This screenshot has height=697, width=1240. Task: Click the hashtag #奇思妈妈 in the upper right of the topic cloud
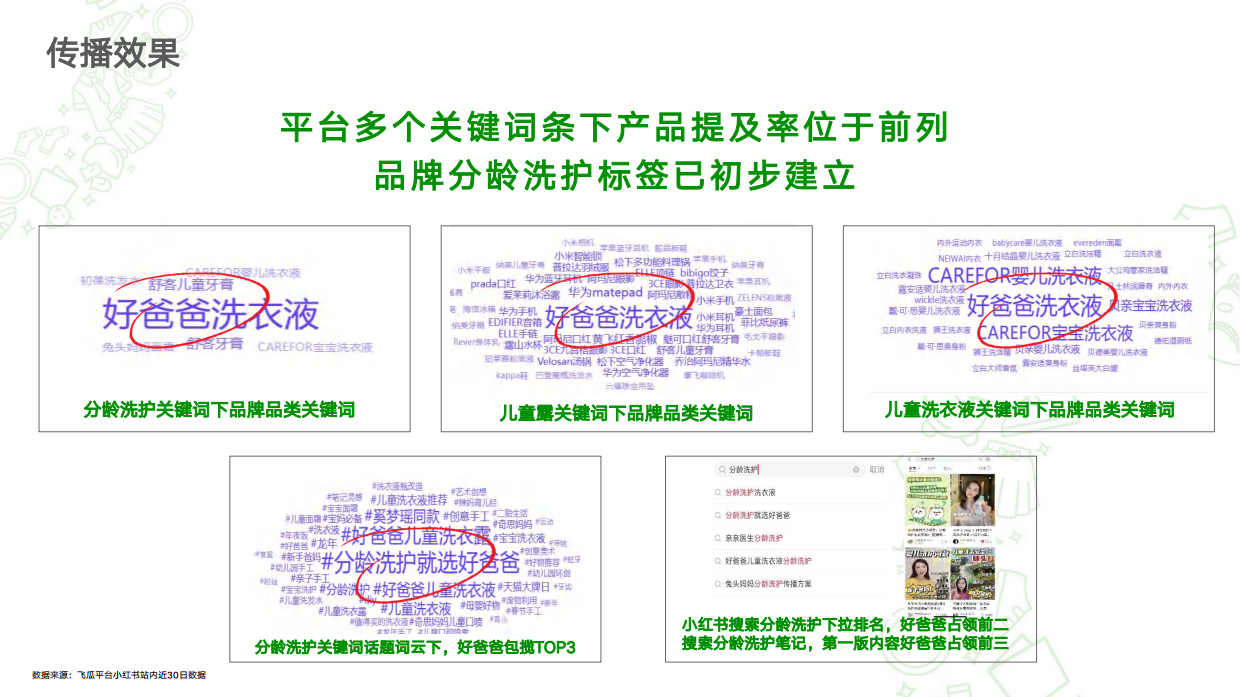point(512,524)
